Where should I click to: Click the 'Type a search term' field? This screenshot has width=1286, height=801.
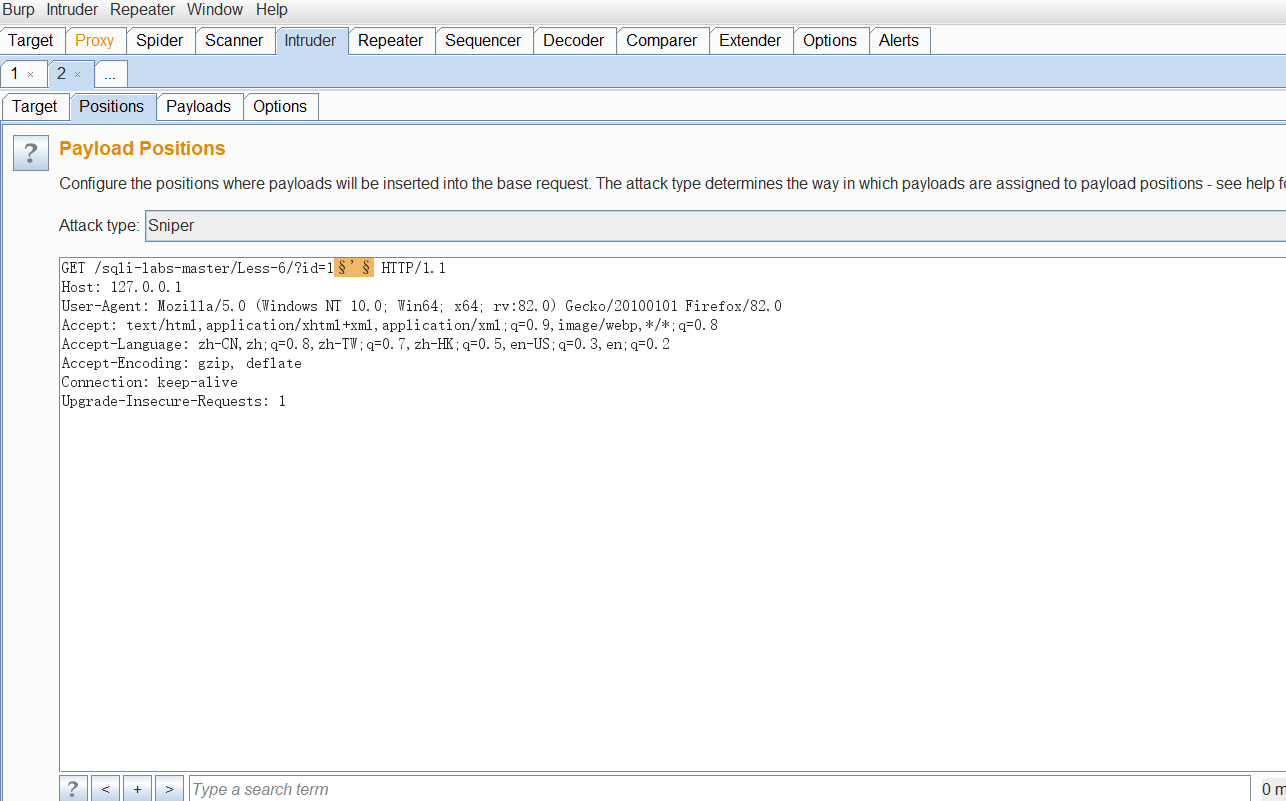[719, 789]
